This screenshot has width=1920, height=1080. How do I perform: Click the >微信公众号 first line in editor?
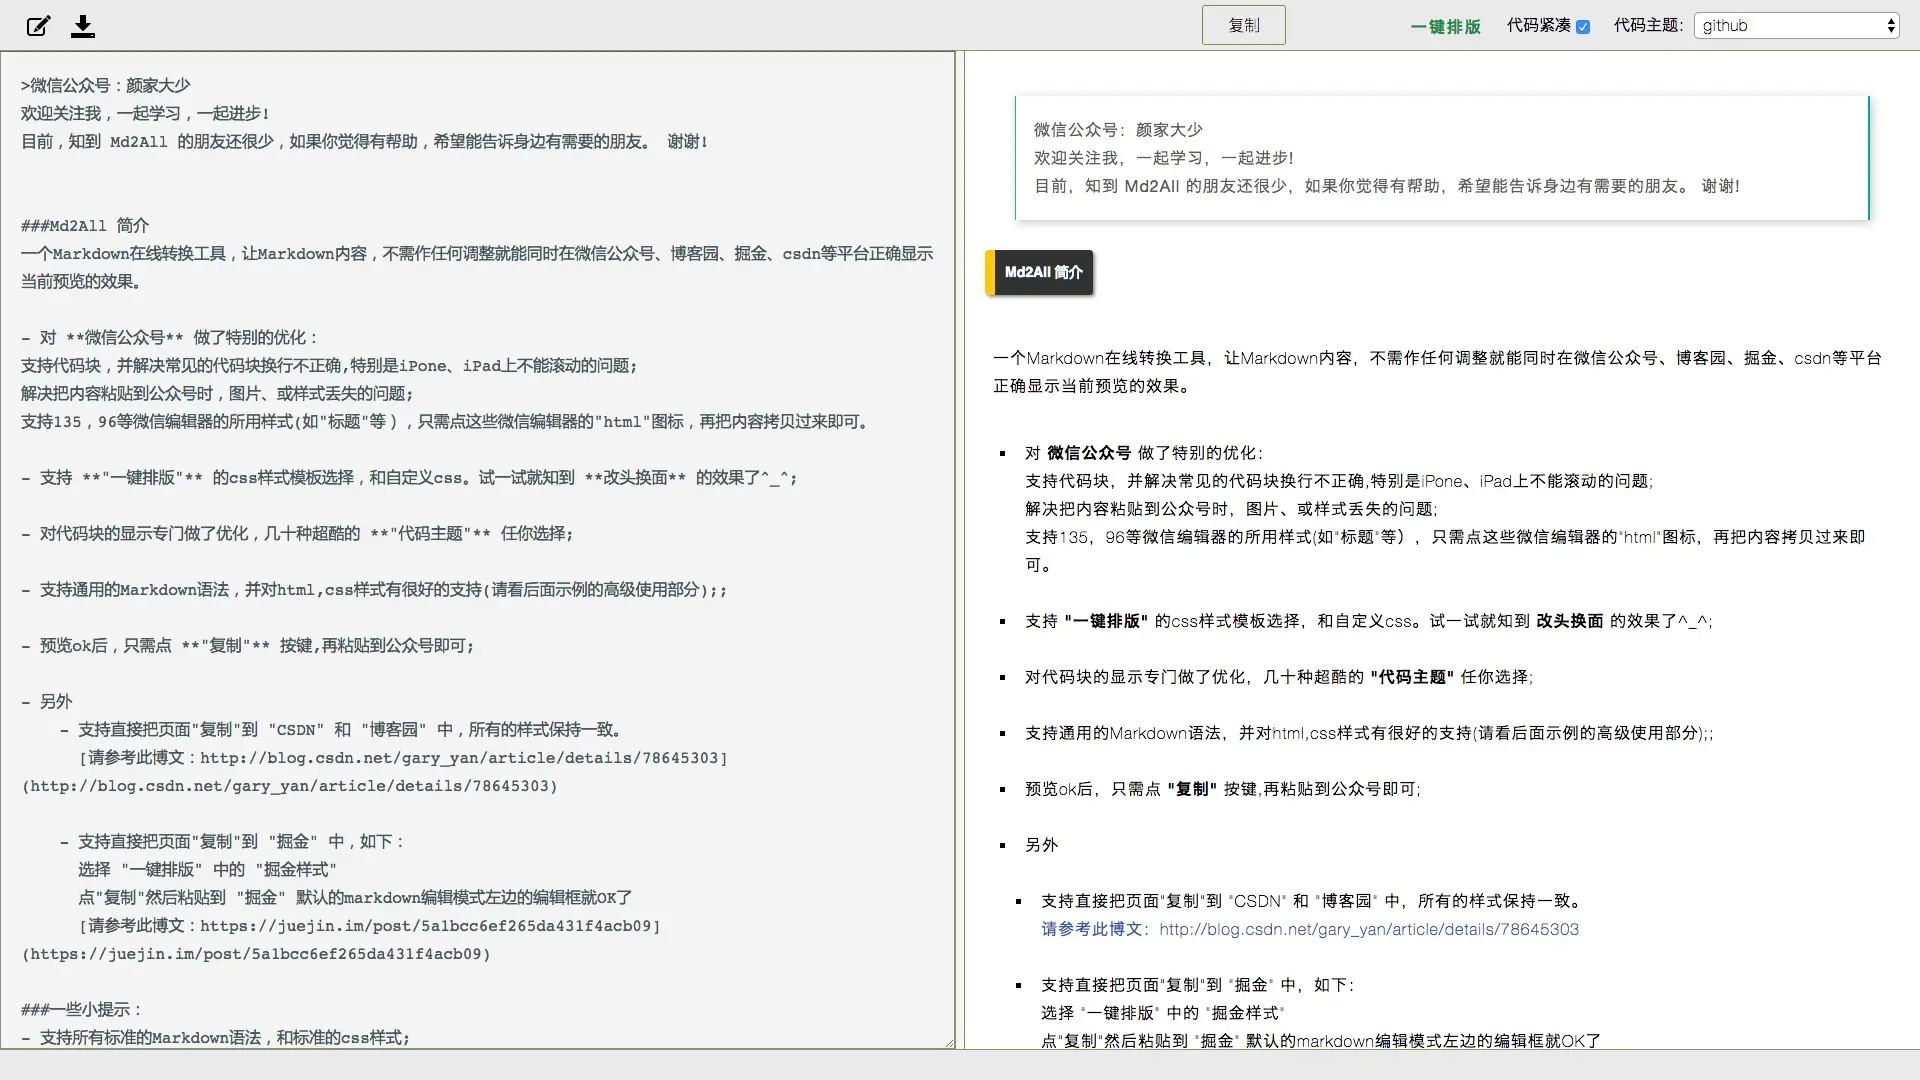106,86
